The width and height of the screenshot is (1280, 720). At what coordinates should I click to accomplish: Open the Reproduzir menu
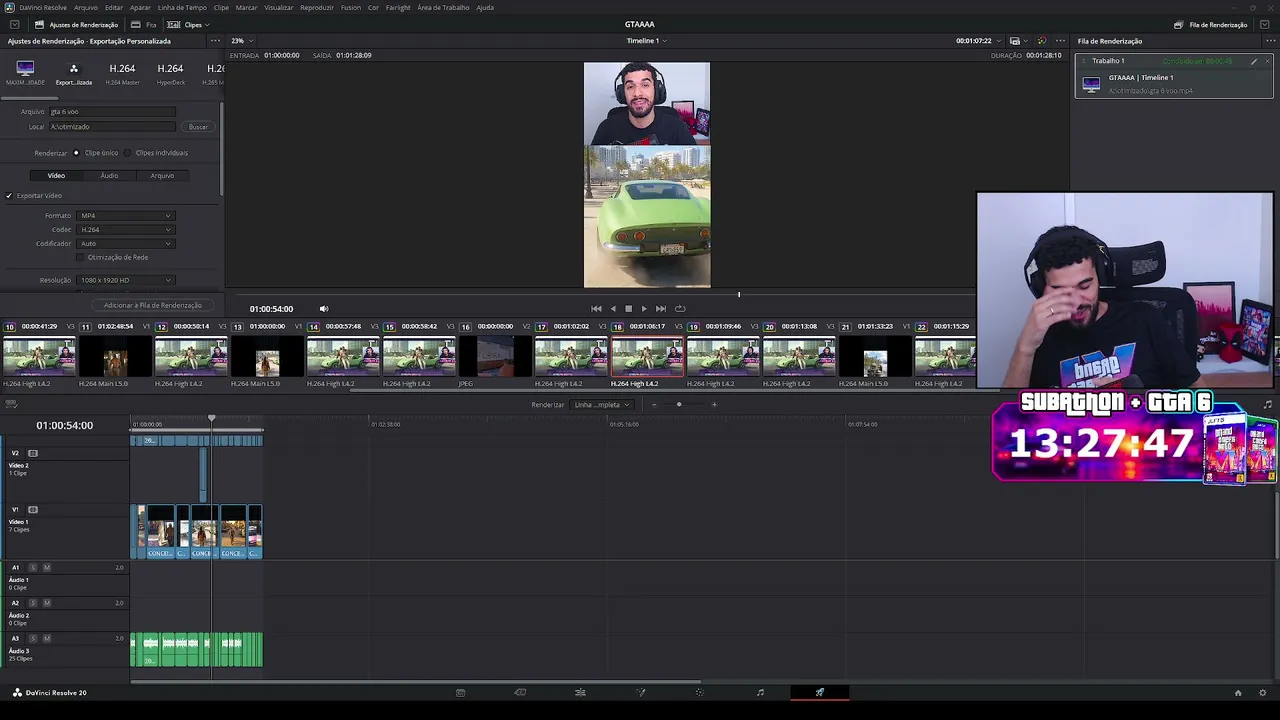(x=317, y=7)
